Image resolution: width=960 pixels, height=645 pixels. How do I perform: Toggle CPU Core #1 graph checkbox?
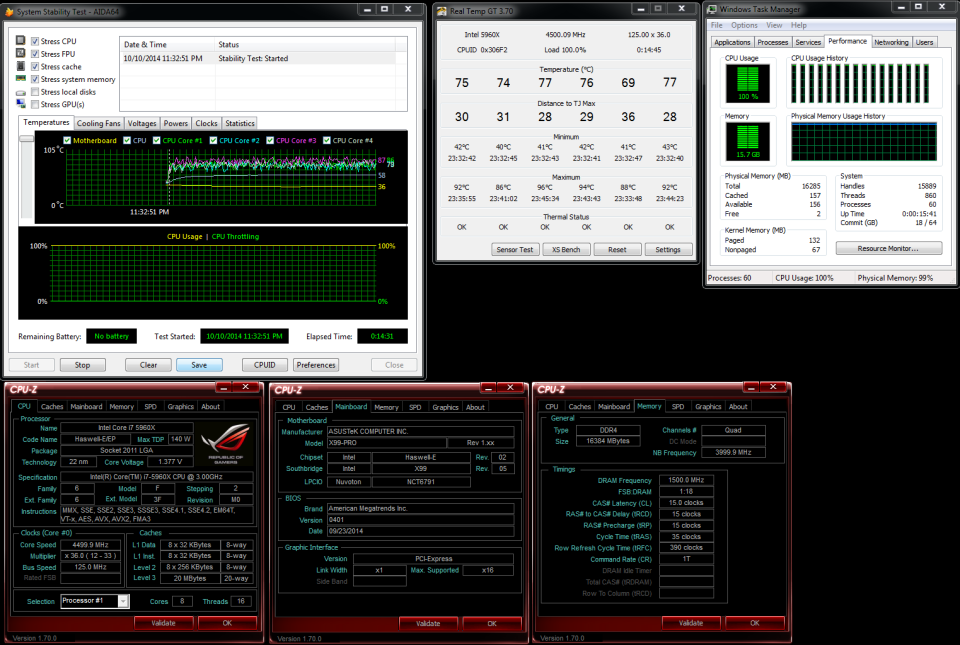coord(157,140)
